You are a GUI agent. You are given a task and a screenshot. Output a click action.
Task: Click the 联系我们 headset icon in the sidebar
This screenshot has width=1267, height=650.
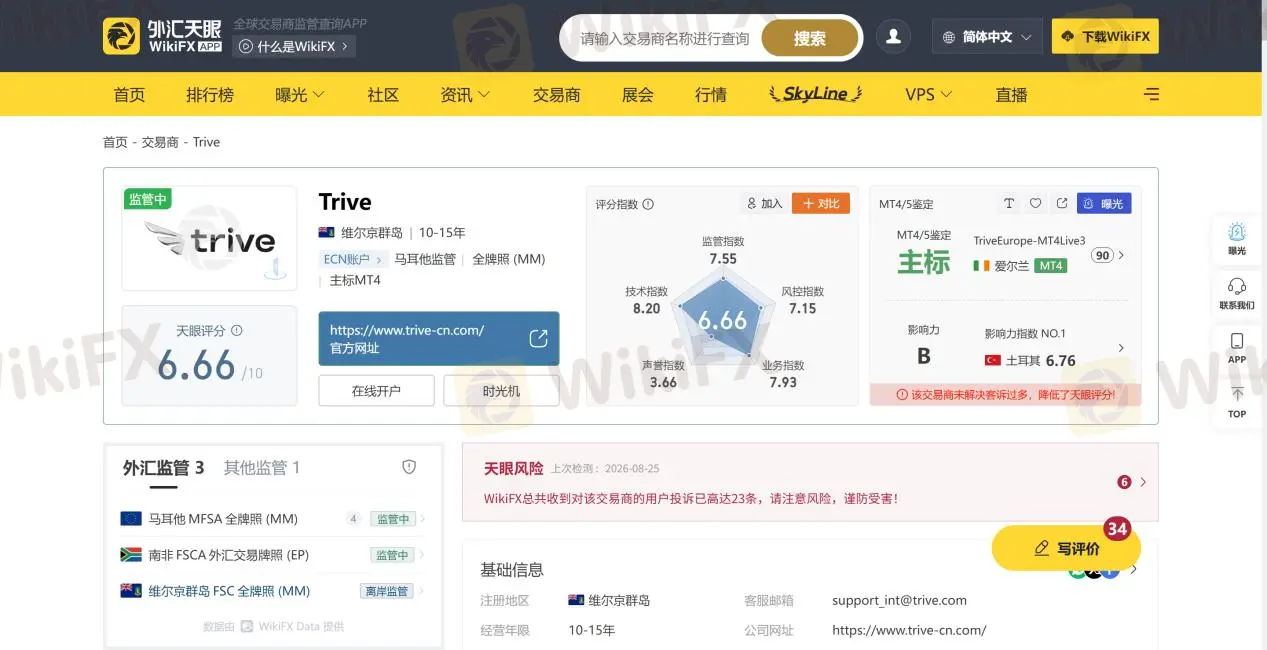(1237, 293)
